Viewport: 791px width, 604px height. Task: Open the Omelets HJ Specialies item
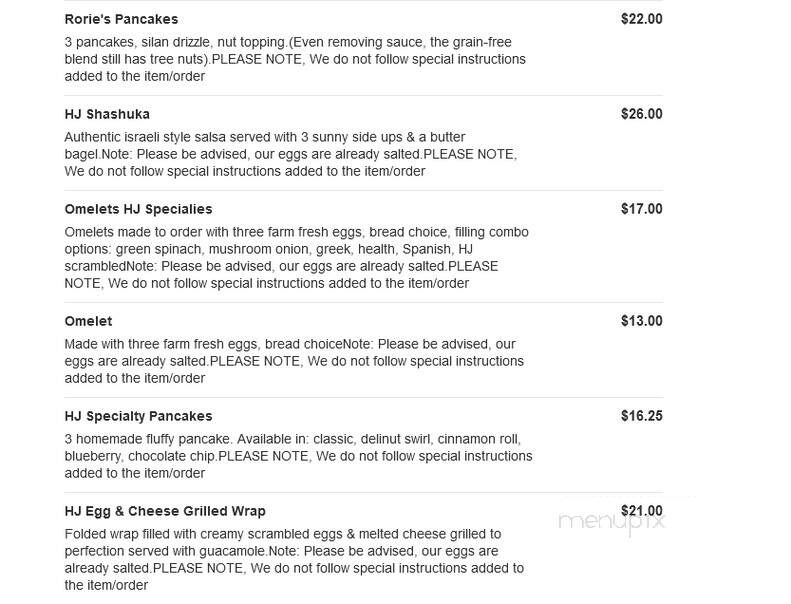point(138,209)
